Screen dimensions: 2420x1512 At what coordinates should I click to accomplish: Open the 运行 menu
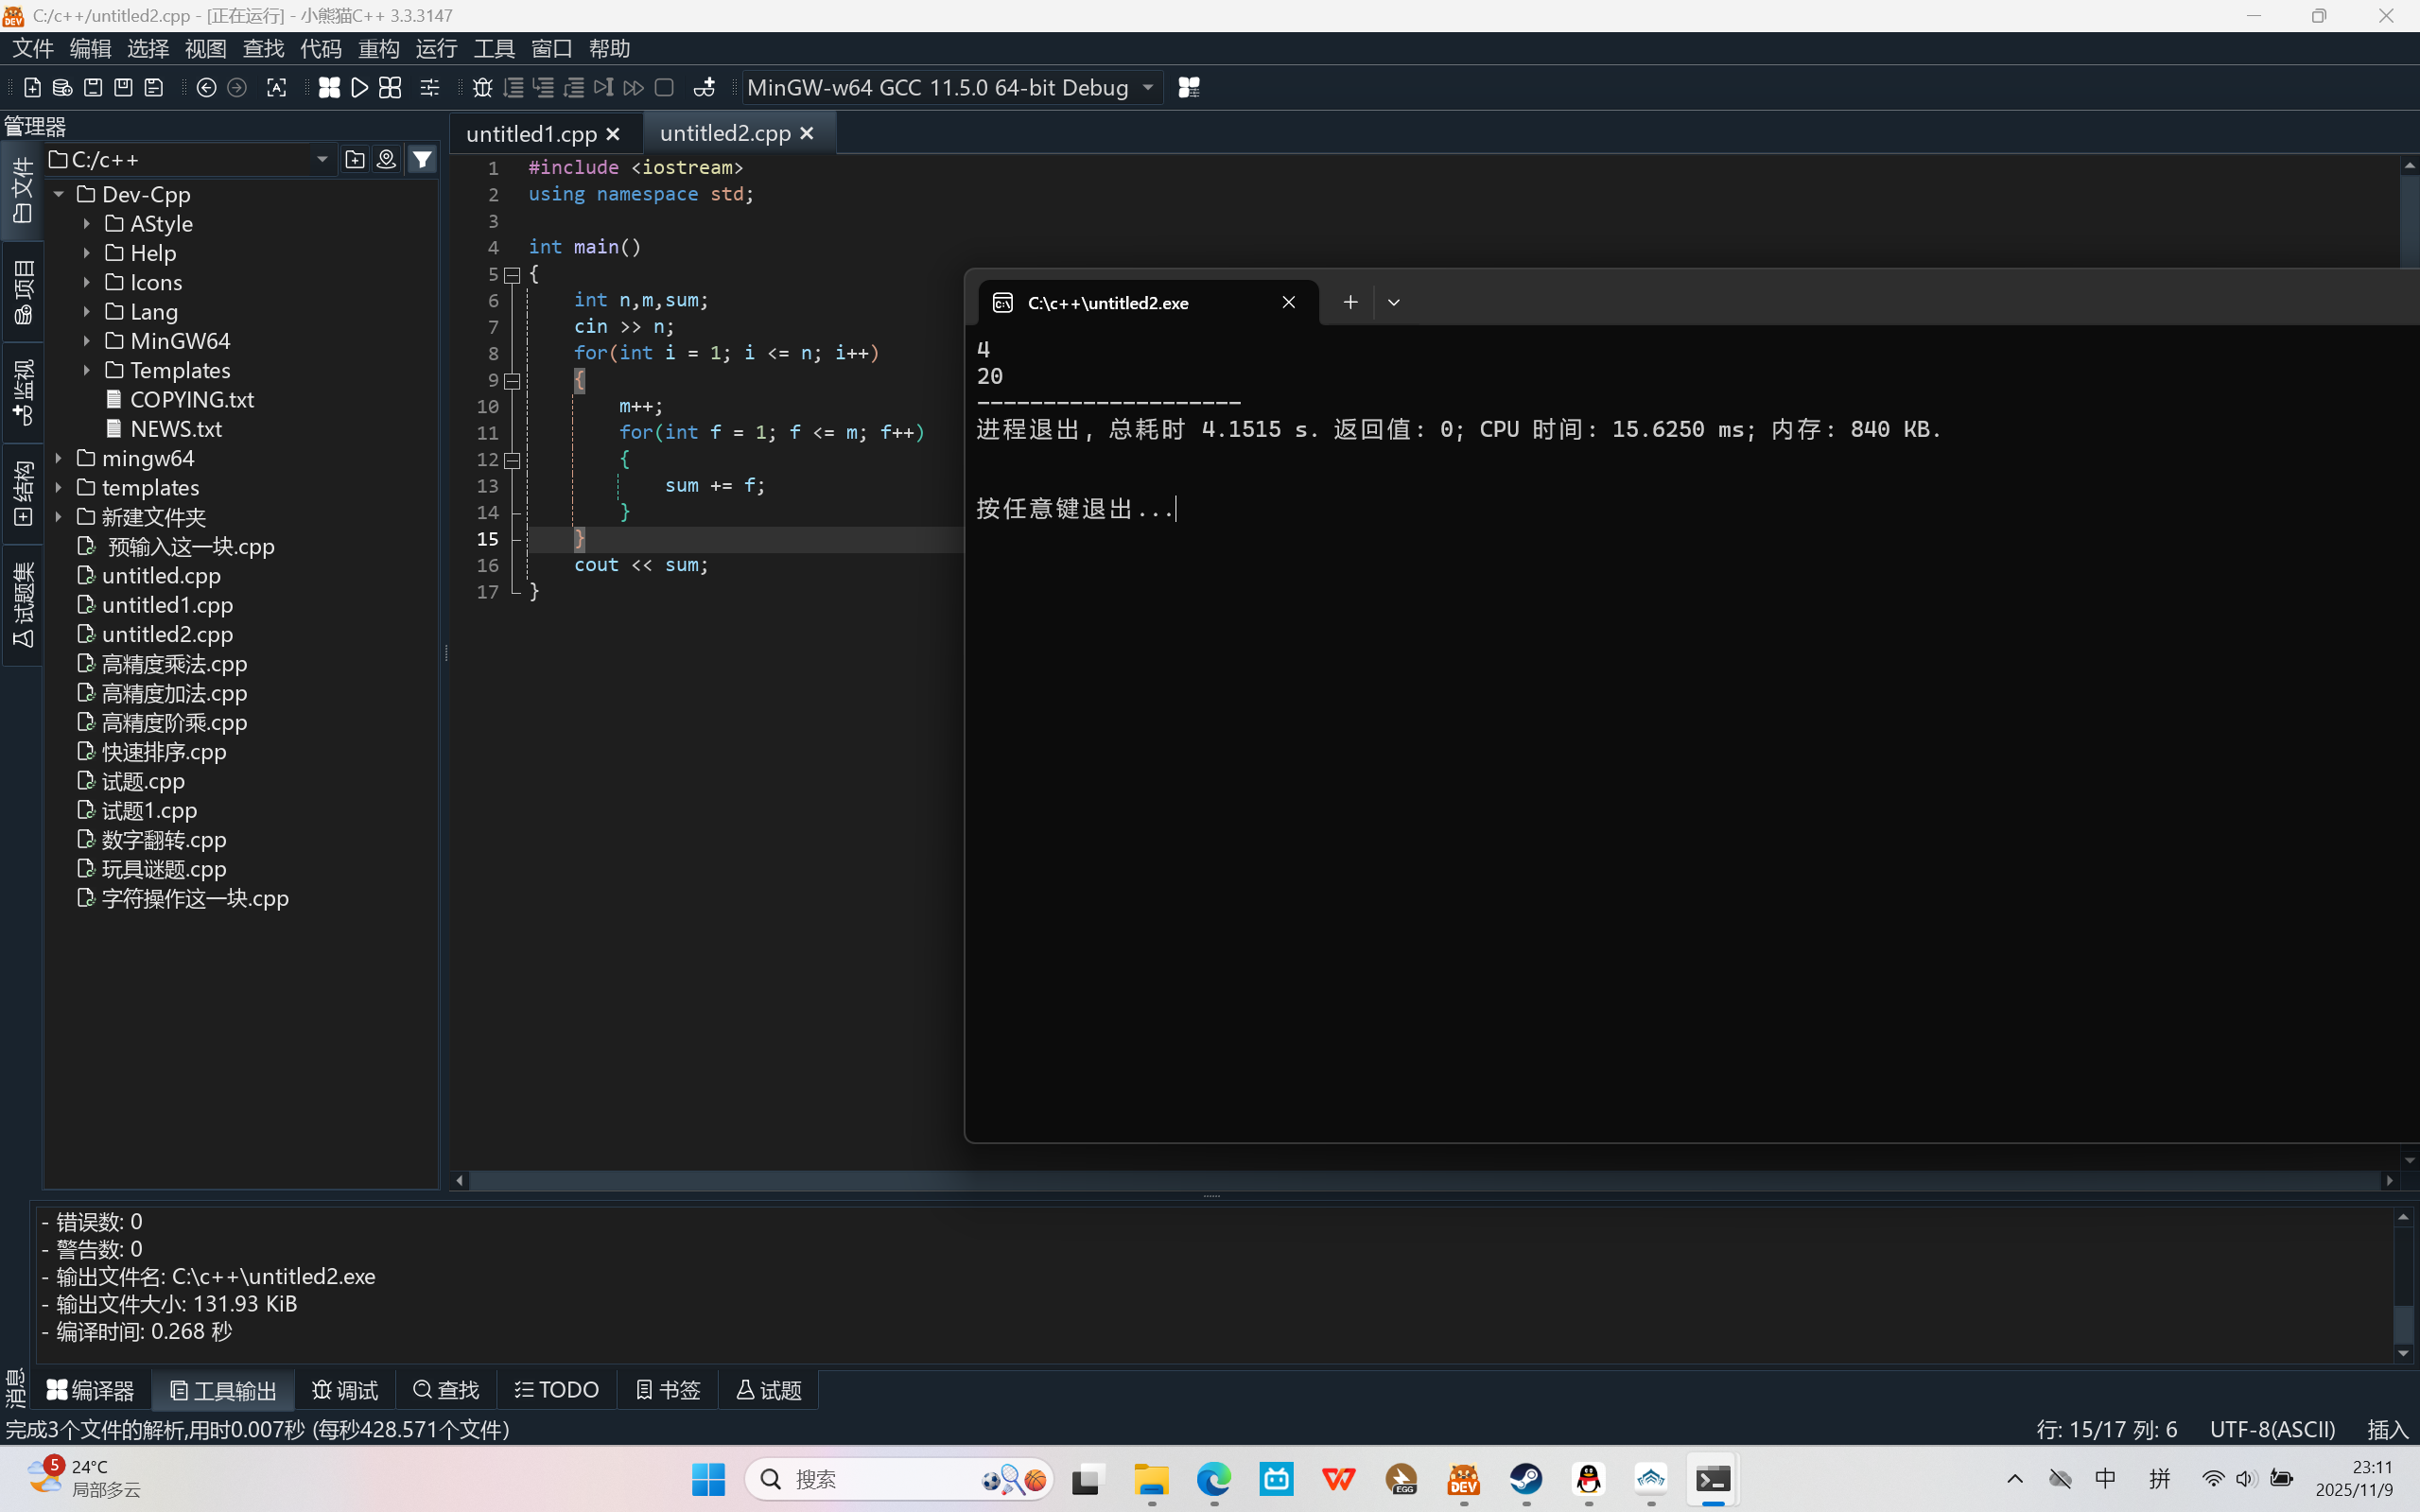point(436,48)
